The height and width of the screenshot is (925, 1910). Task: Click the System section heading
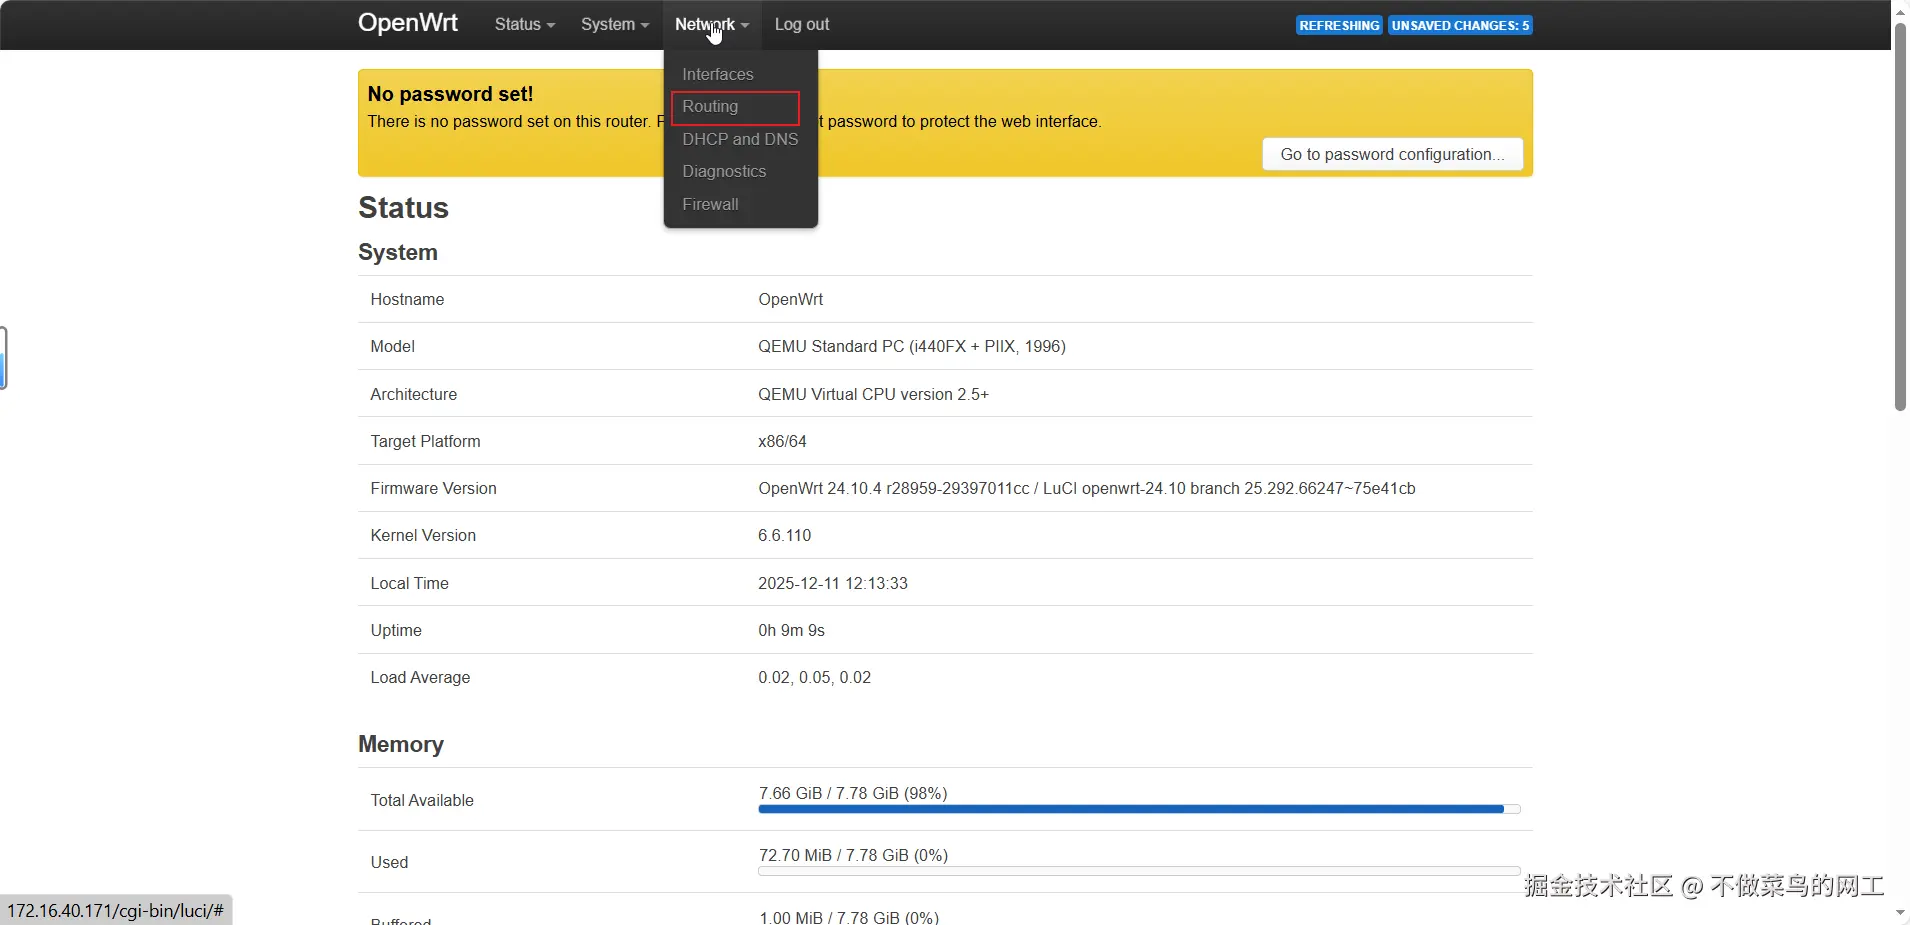[x=398, y=252]
